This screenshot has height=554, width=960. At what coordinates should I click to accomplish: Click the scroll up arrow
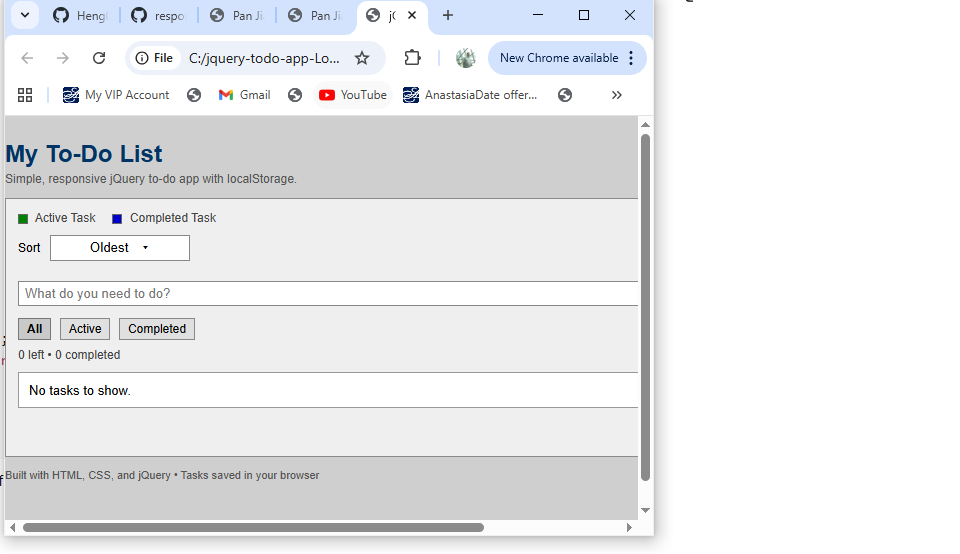click(645, 125)
